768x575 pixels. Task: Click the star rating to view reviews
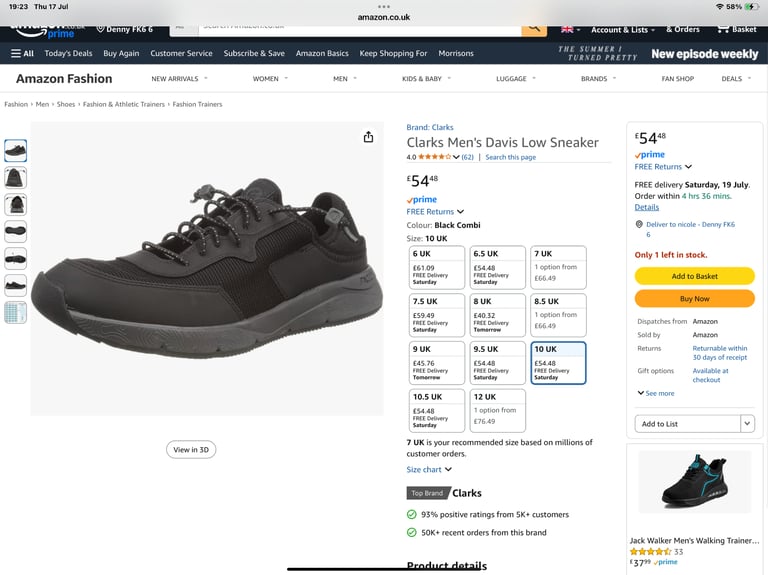434,157
